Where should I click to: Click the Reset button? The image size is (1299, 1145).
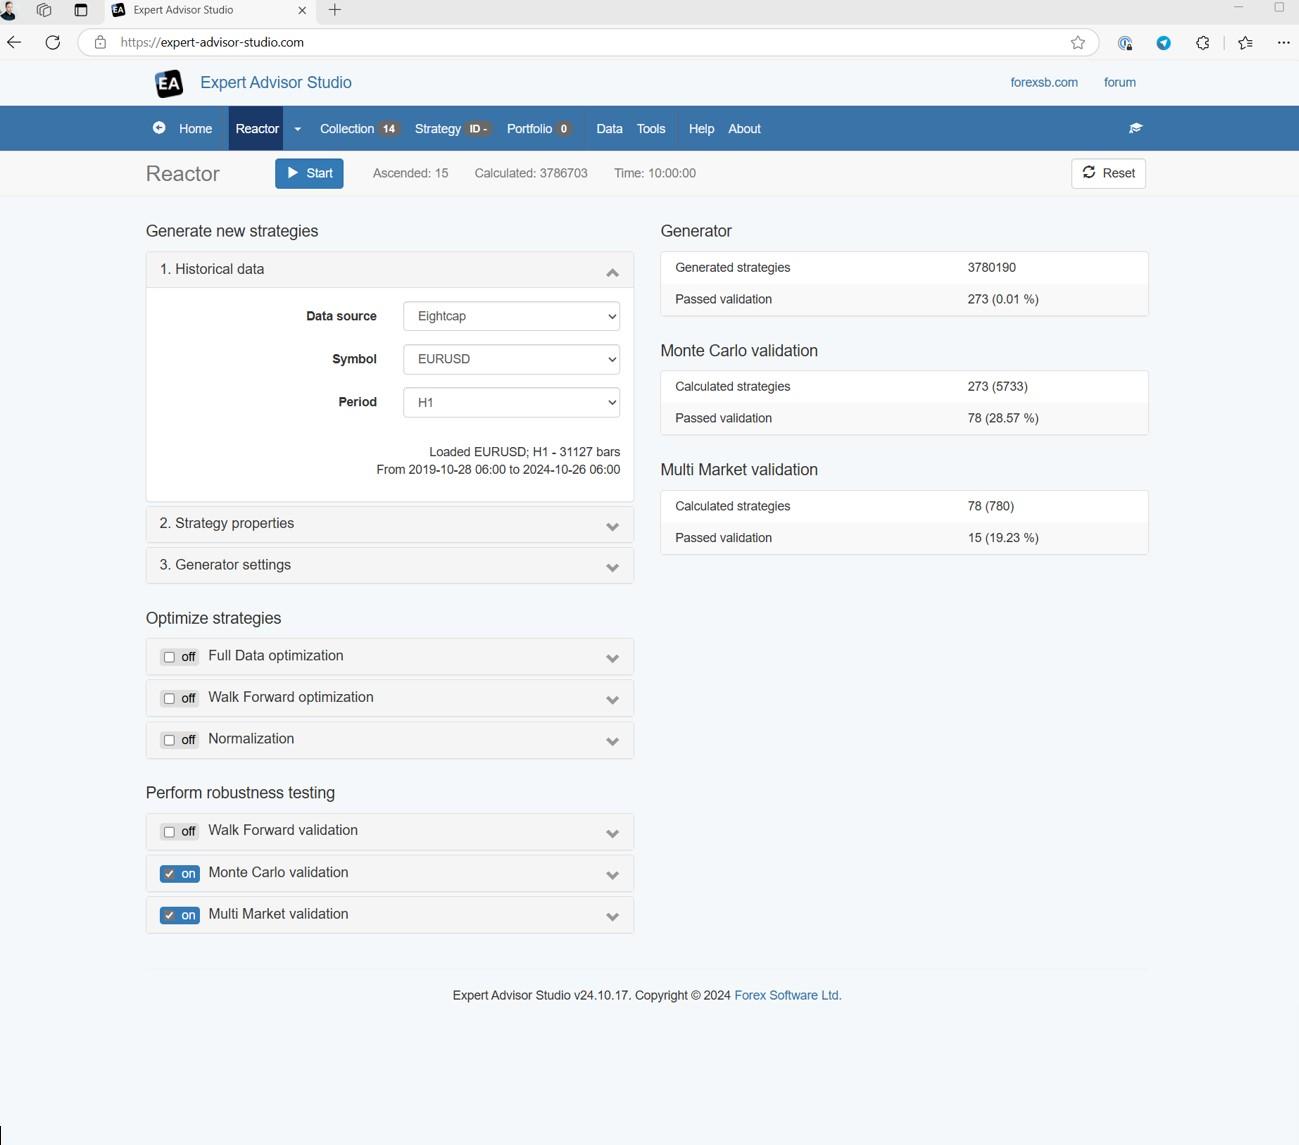click(1108, 173)
